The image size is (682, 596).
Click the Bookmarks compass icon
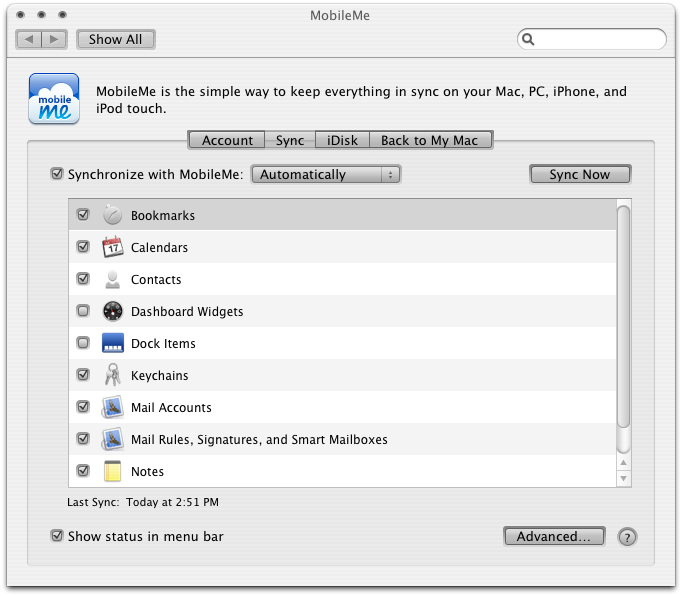(x=113, y=215)
